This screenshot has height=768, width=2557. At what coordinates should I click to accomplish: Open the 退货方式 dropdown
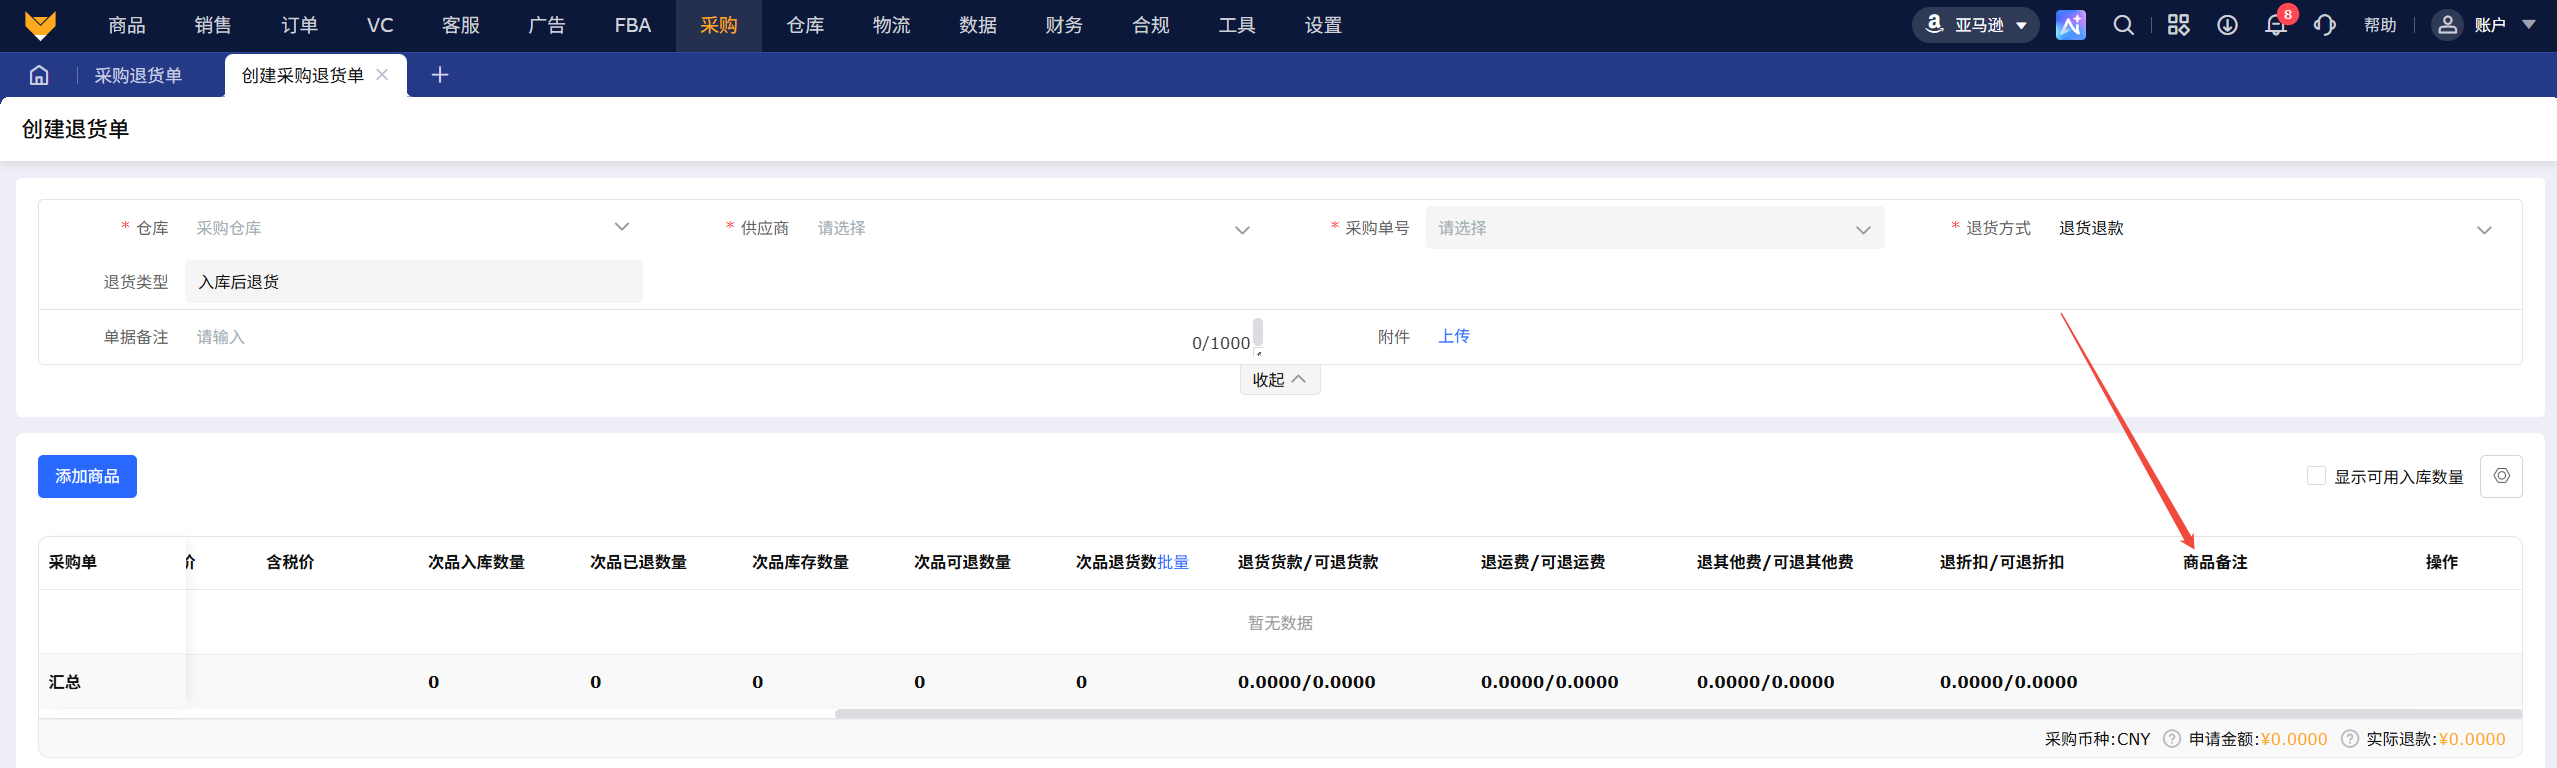[2276, 228]
